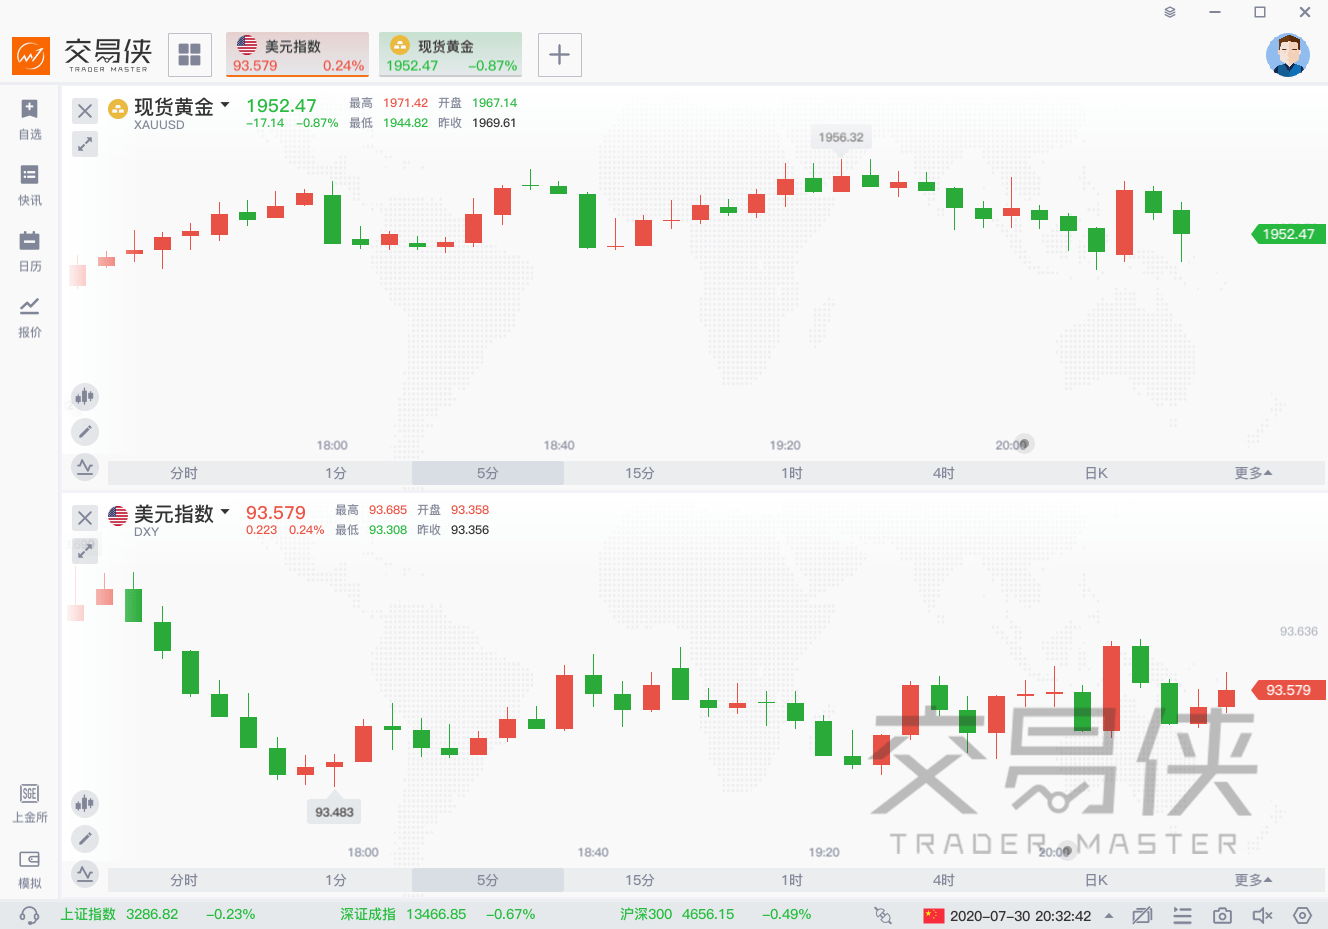Open the 日历 calendar sidebar item
This screenshot has height=929, width=1328.
(x=30, y=251)
